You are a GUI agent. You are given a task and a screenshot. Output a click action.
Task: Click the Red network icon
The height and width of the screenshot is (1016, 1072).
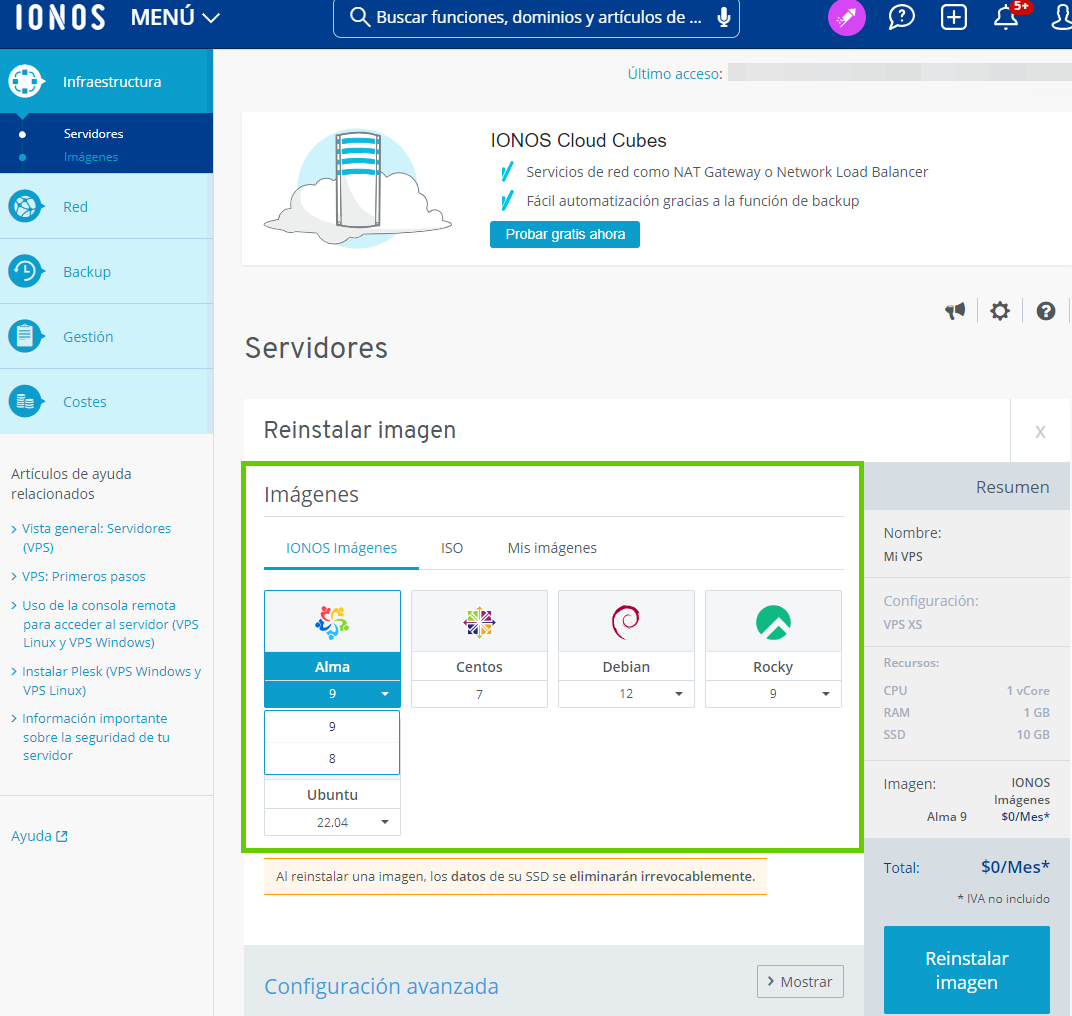pyautogui.click(x=25, y=206)
